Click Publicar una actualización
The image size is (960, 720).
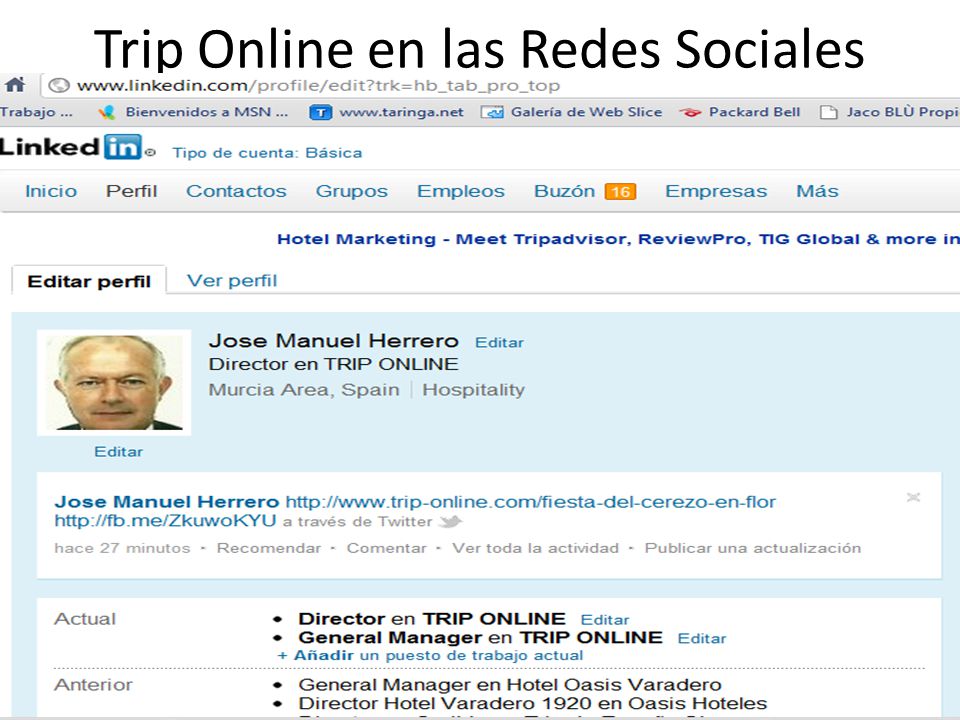[753, 548]
